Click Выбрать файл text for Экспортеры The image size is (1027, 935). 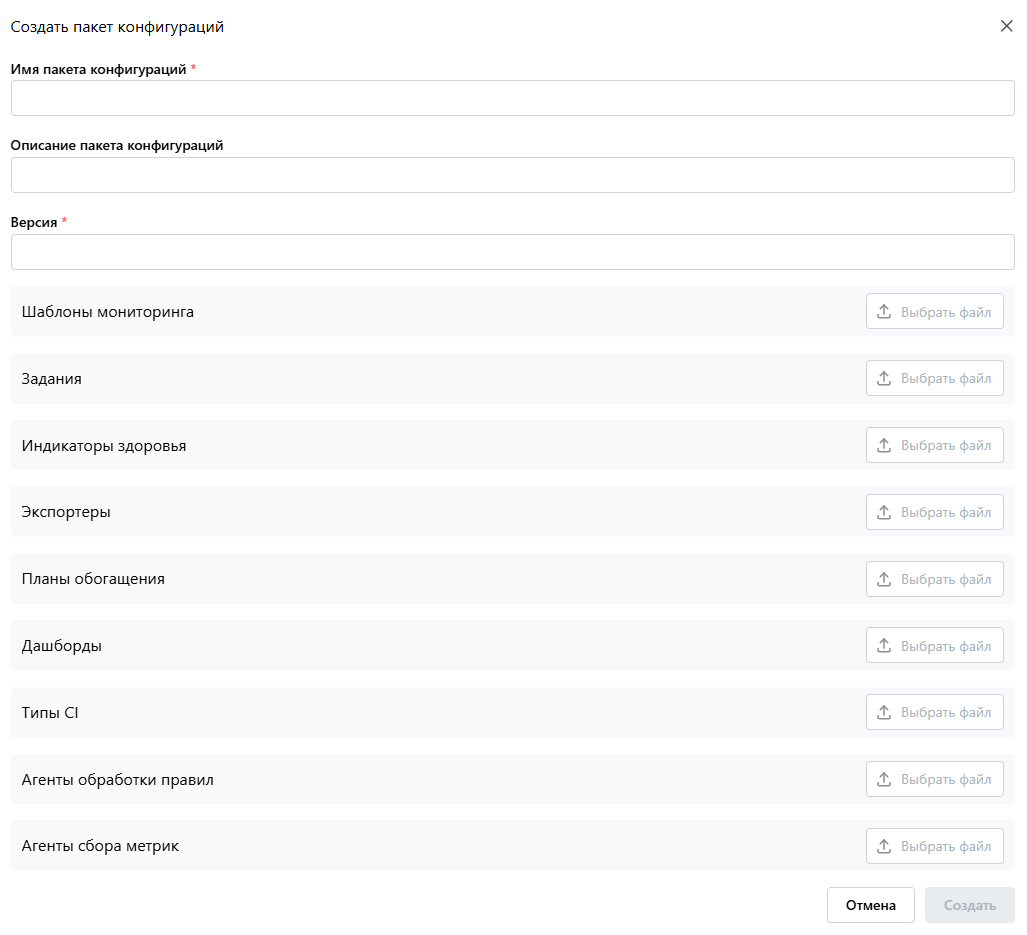click(x=946, y=512)
